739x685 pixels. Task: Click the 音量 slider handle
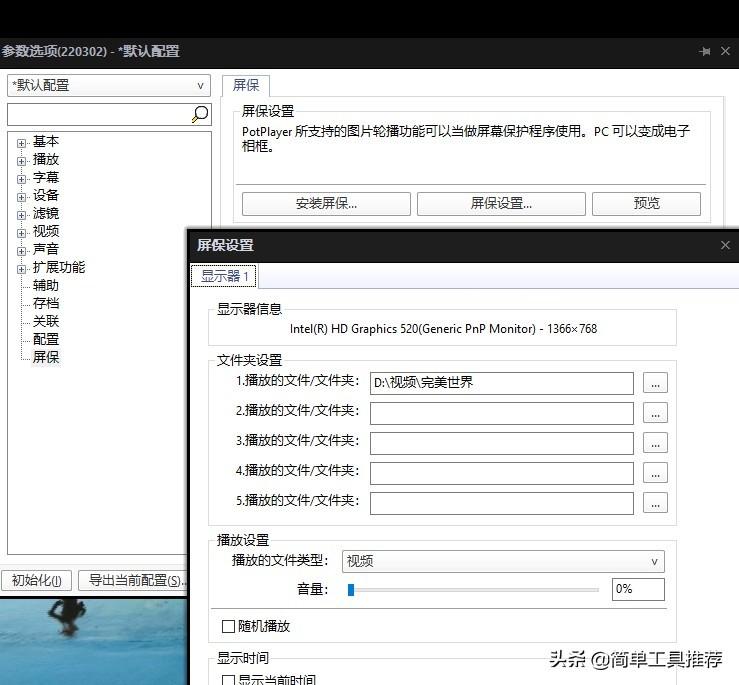coord(351,590)
